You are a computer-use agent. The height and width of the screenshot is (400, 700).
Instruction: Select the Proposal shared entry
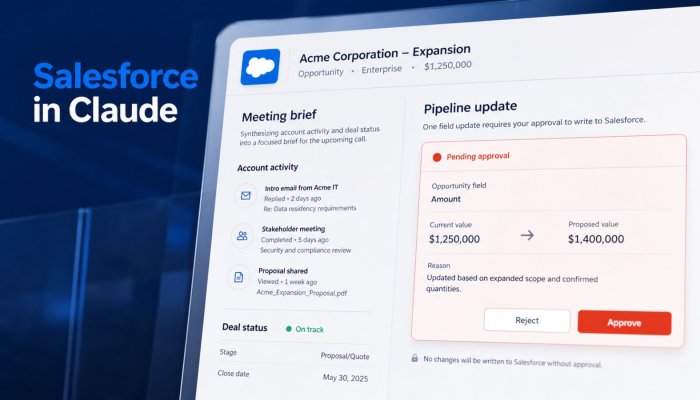283,271
